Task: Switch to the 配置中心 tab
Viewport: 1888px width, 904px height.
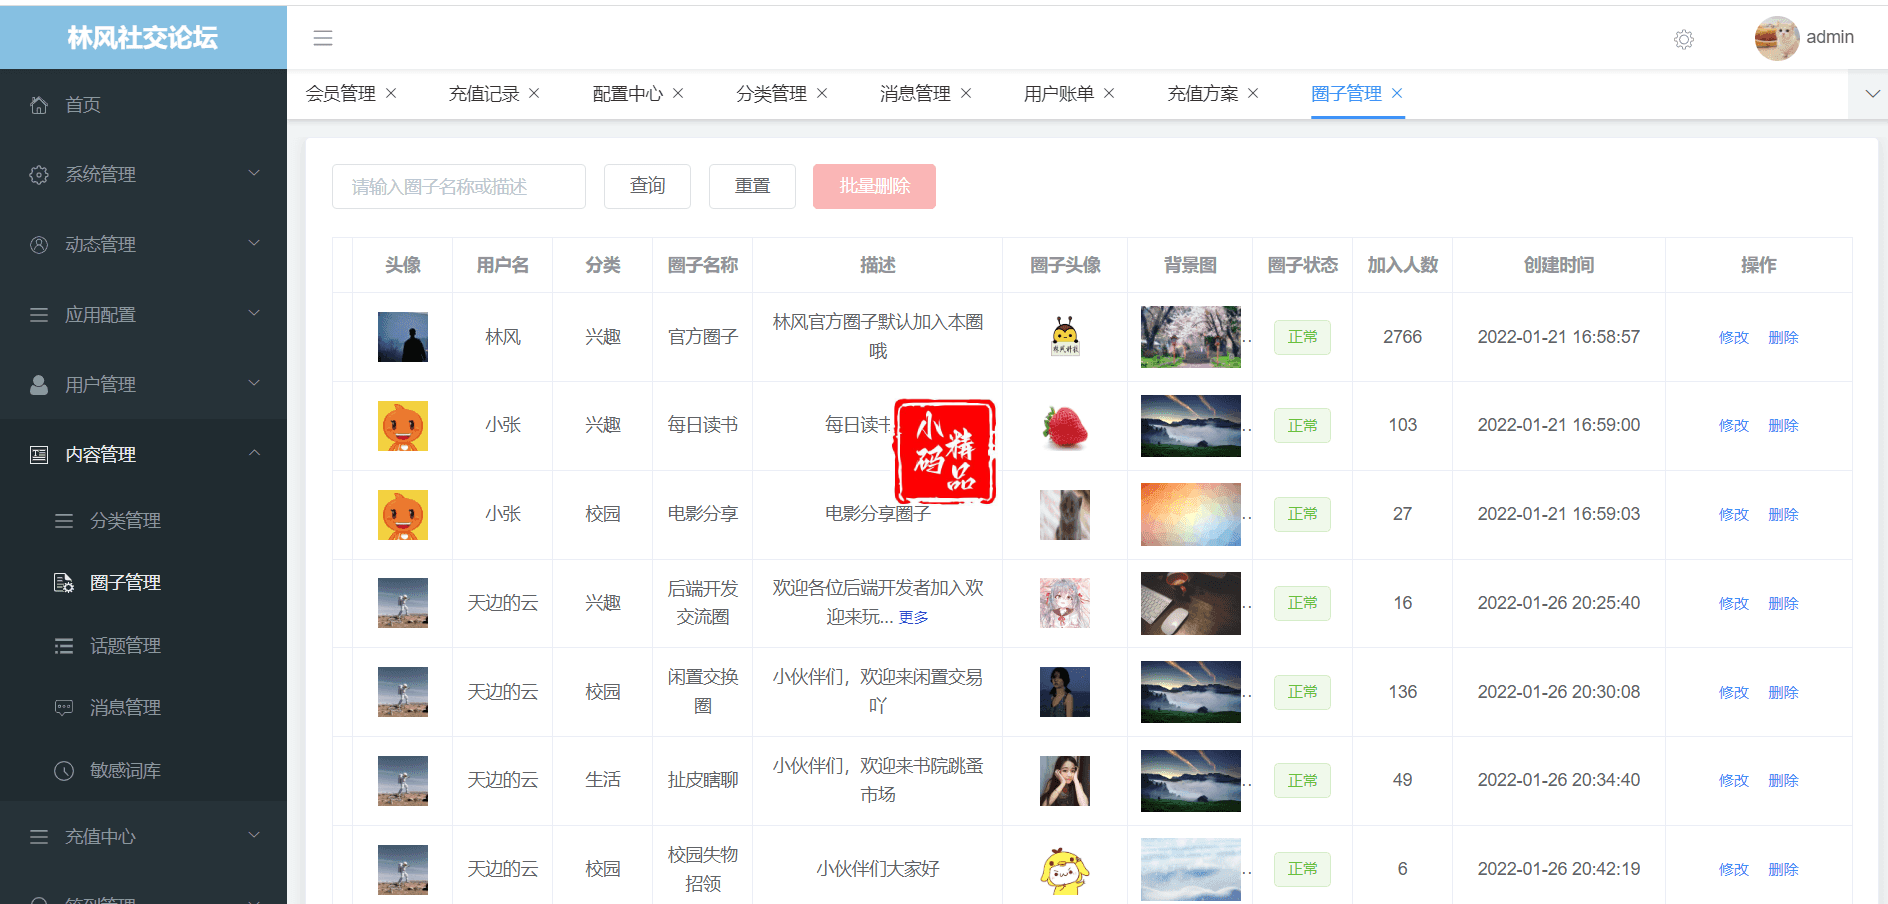Action: [x=628, y=94]
